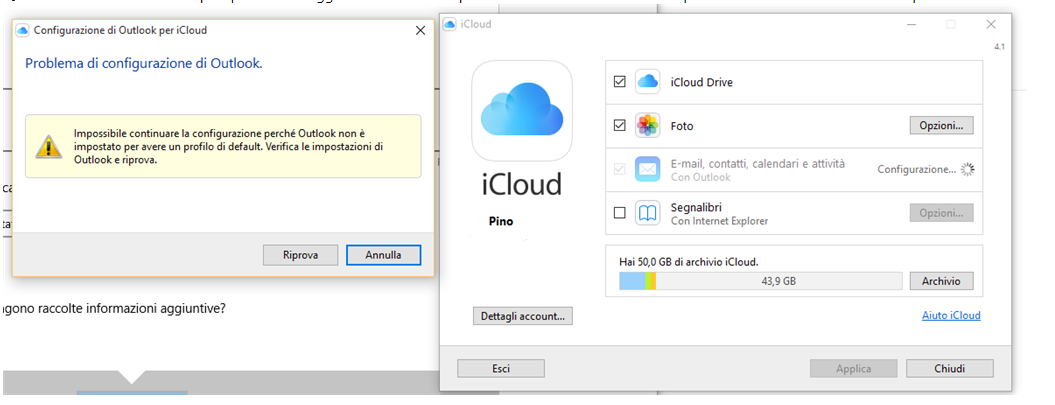Image resolution: width=1055 pixels, height=405 pixels.
Task: Click the Chiudi button
Action: 949,369
